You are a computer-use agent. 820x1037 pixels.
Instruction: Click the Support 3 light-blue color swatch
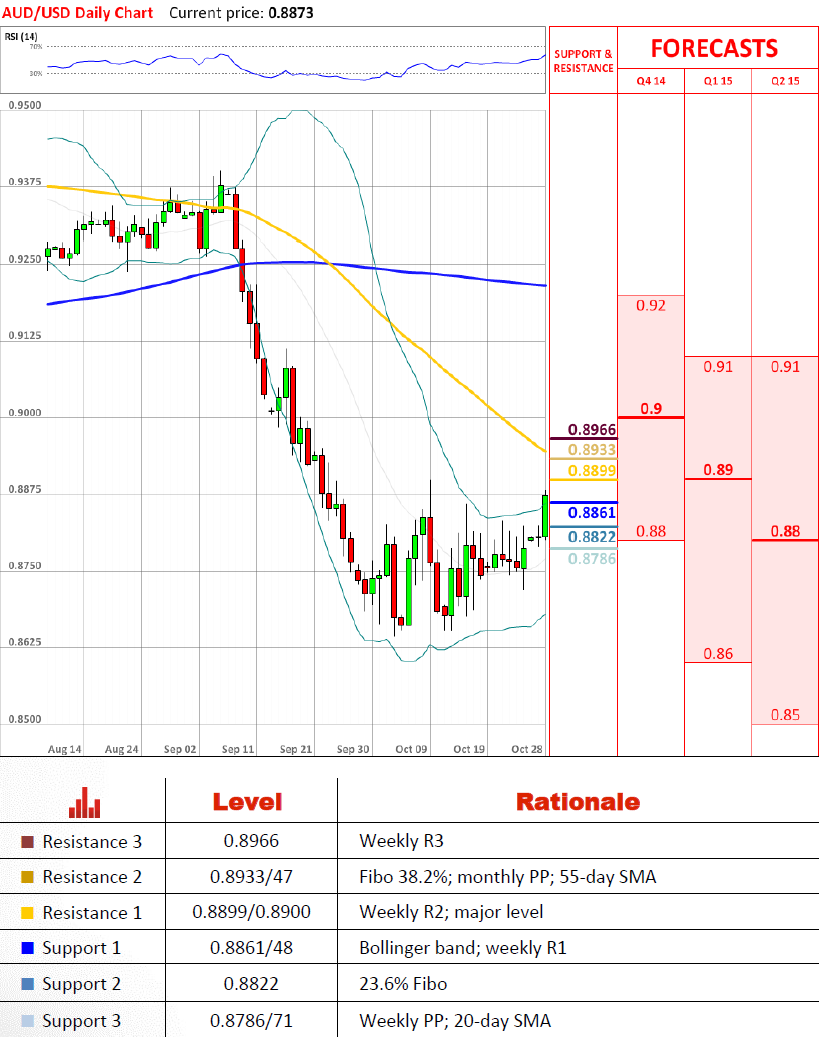(27, 1020)
